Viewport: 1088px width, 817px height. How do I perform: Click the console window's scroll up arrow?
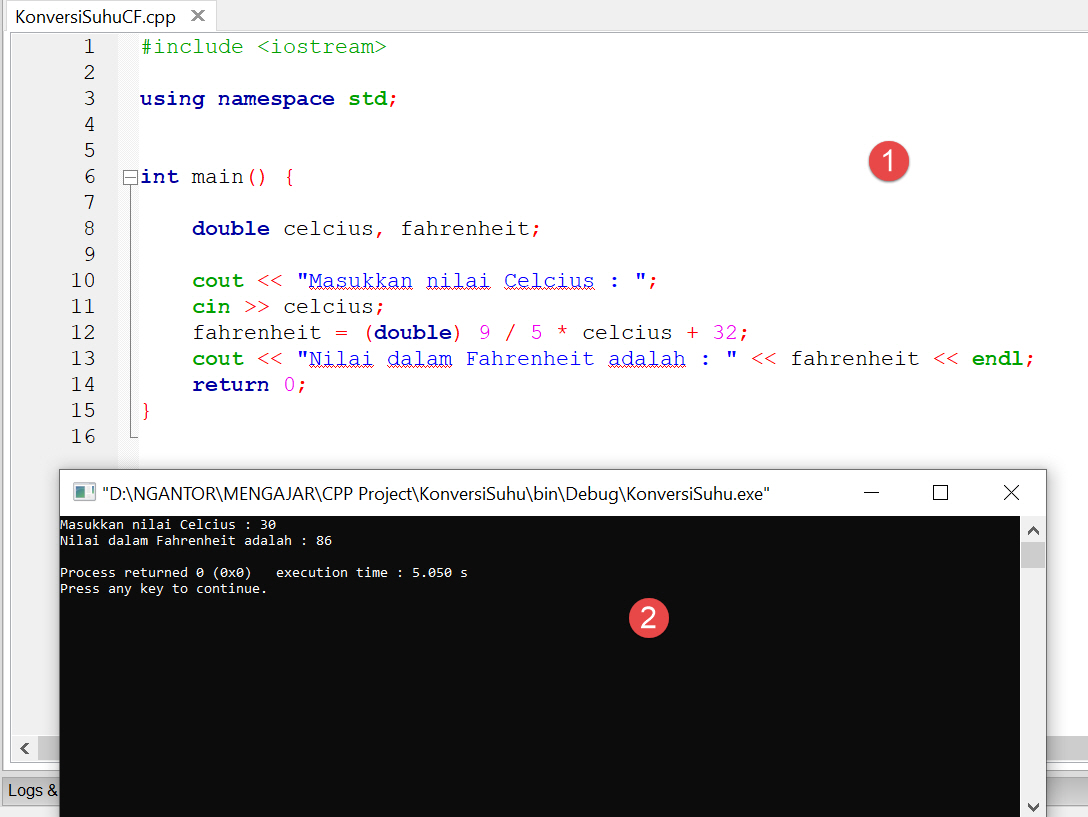click(1033, 530)
